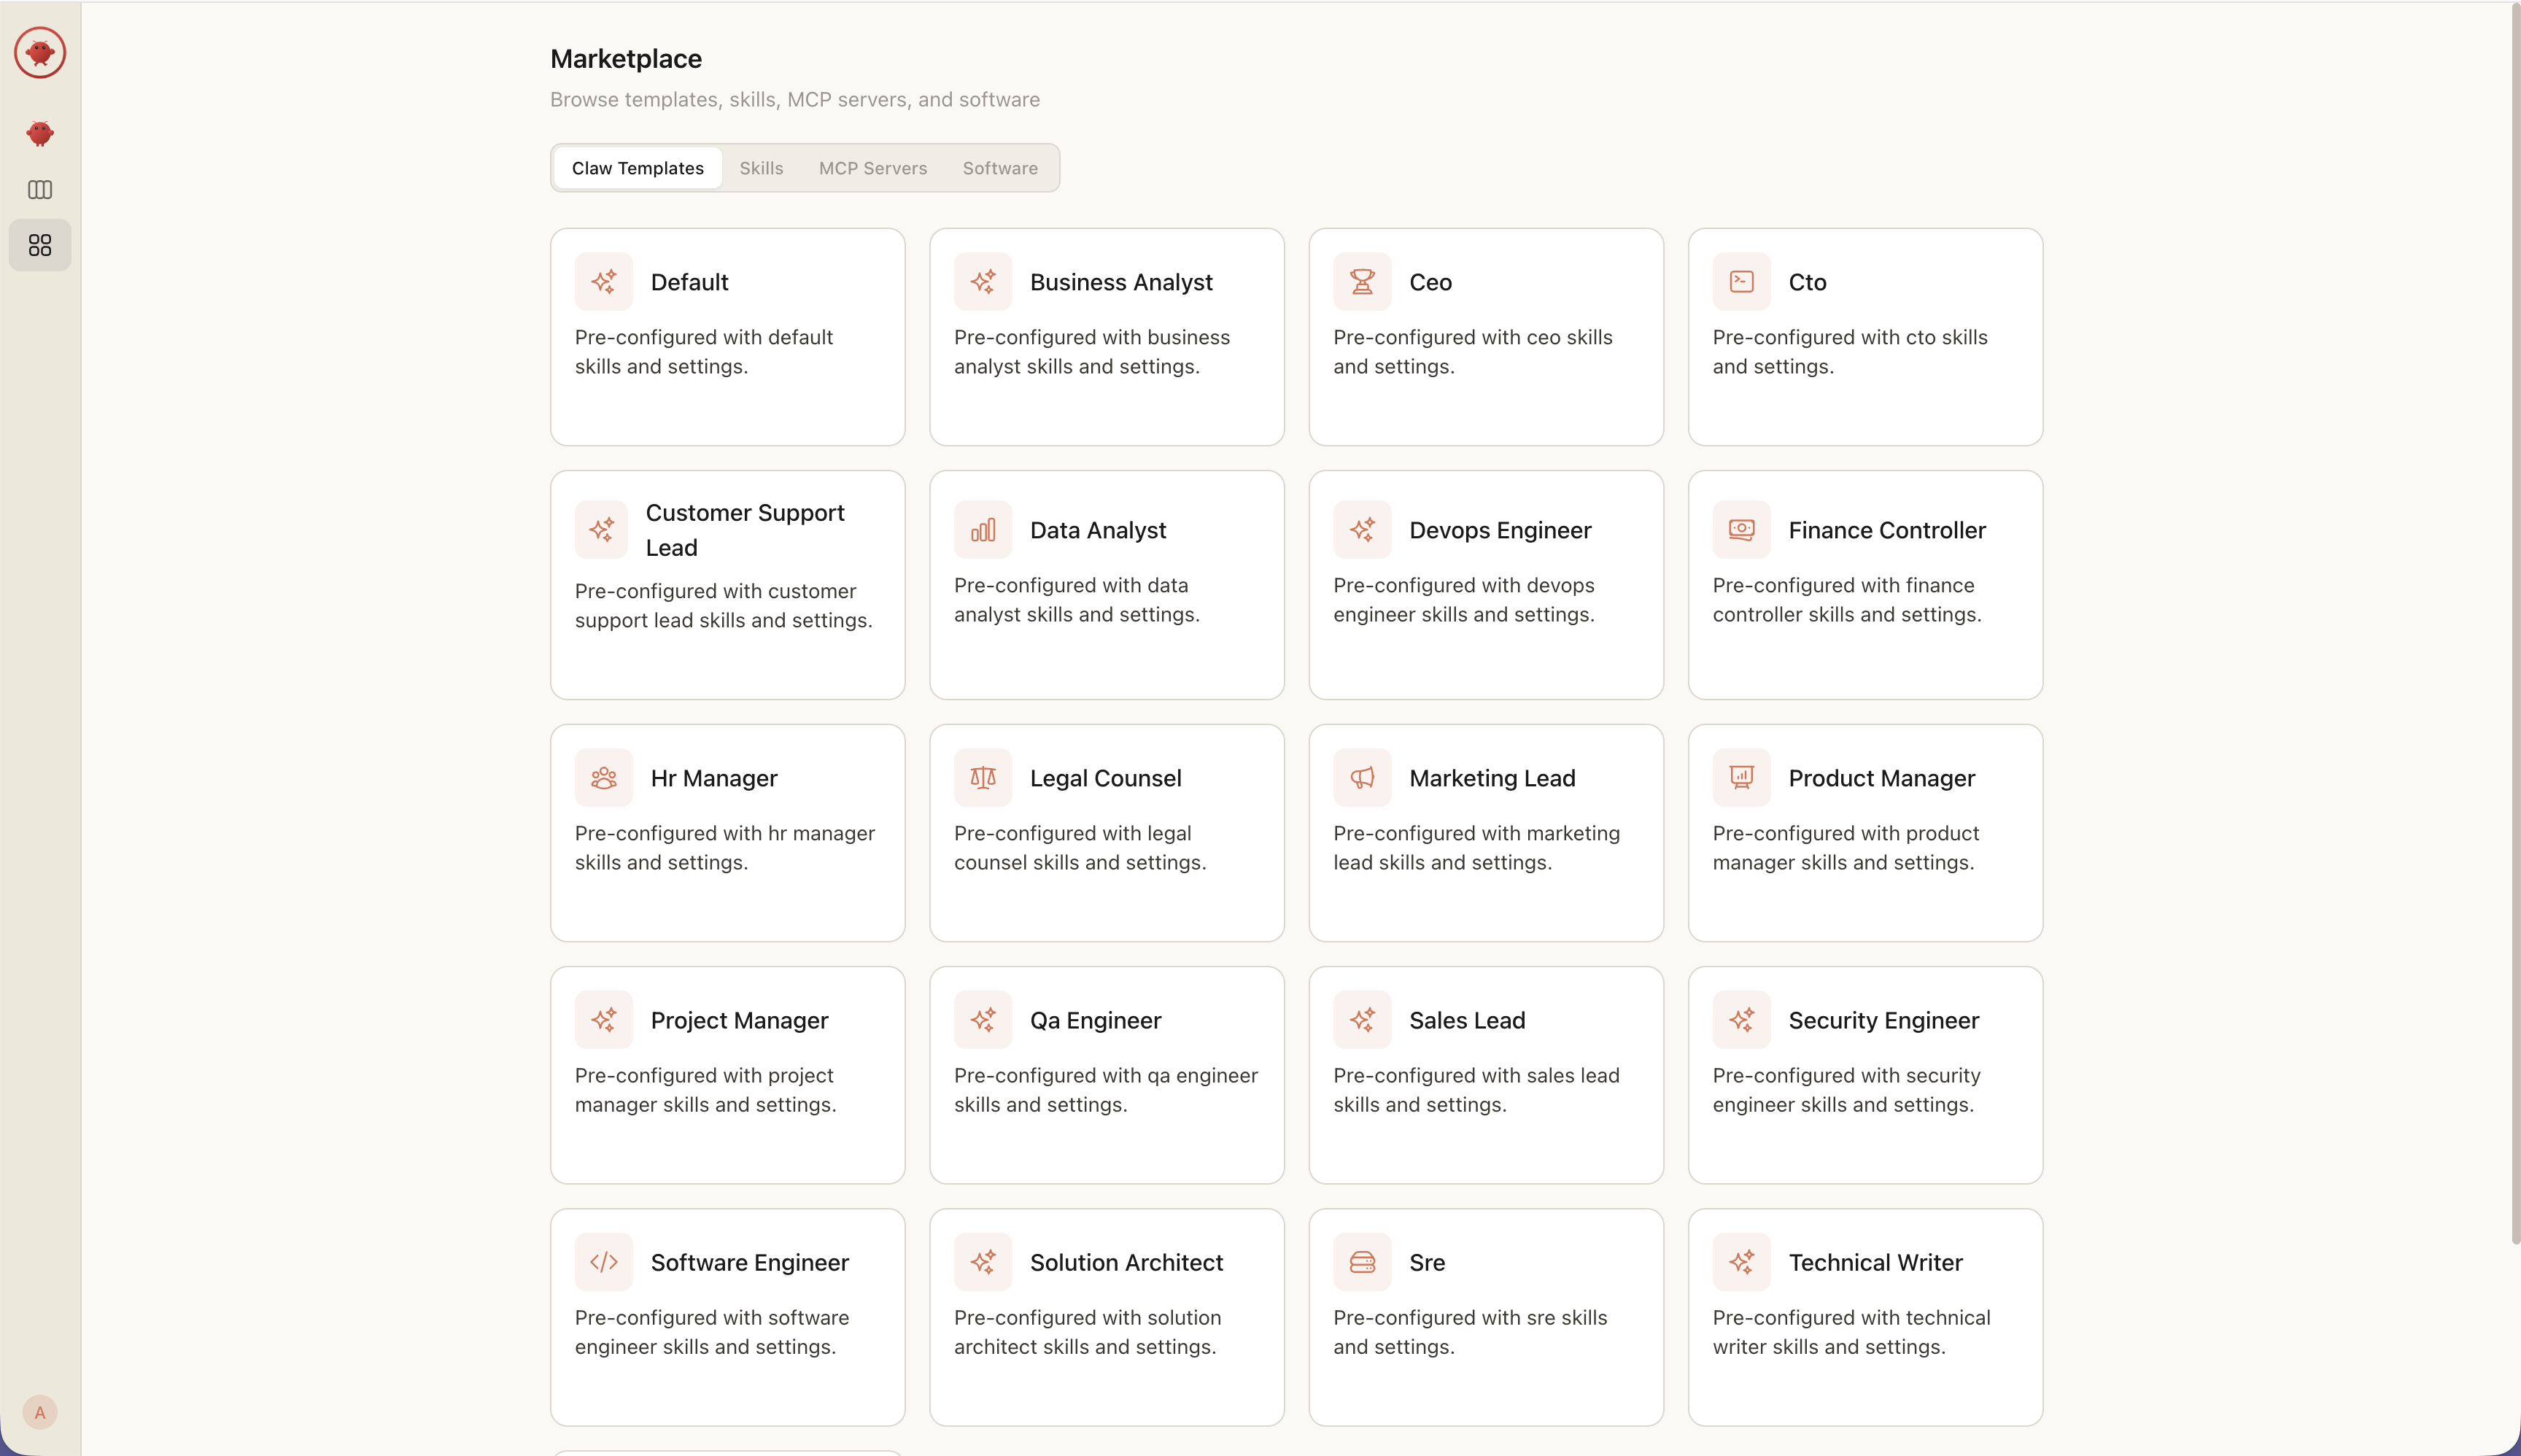Open the Finance Controller template card
The image size is (2521, 1456).
coord(1864,585)
